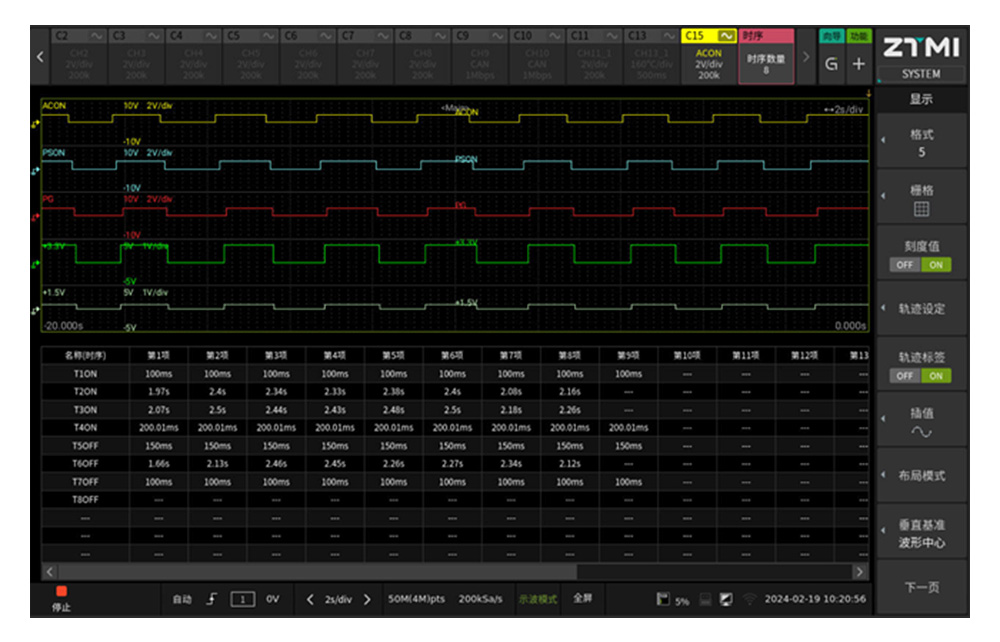
Task: Select the C2 channel tab
Action: 78,56
